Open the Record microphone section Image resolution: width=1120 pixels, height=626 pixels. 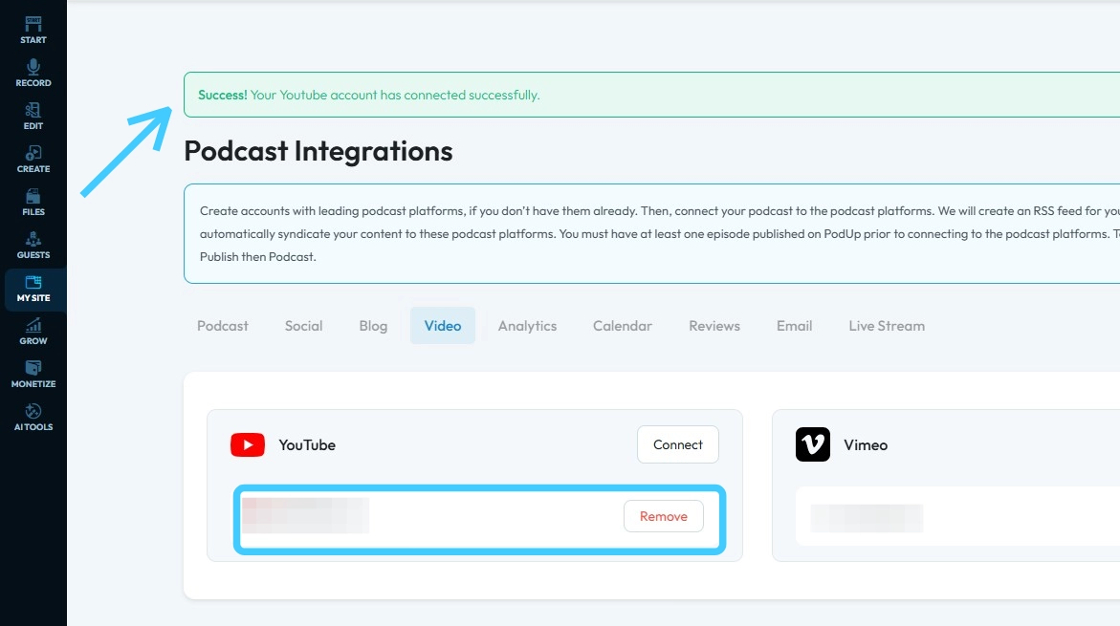click(x=33, y=72)
